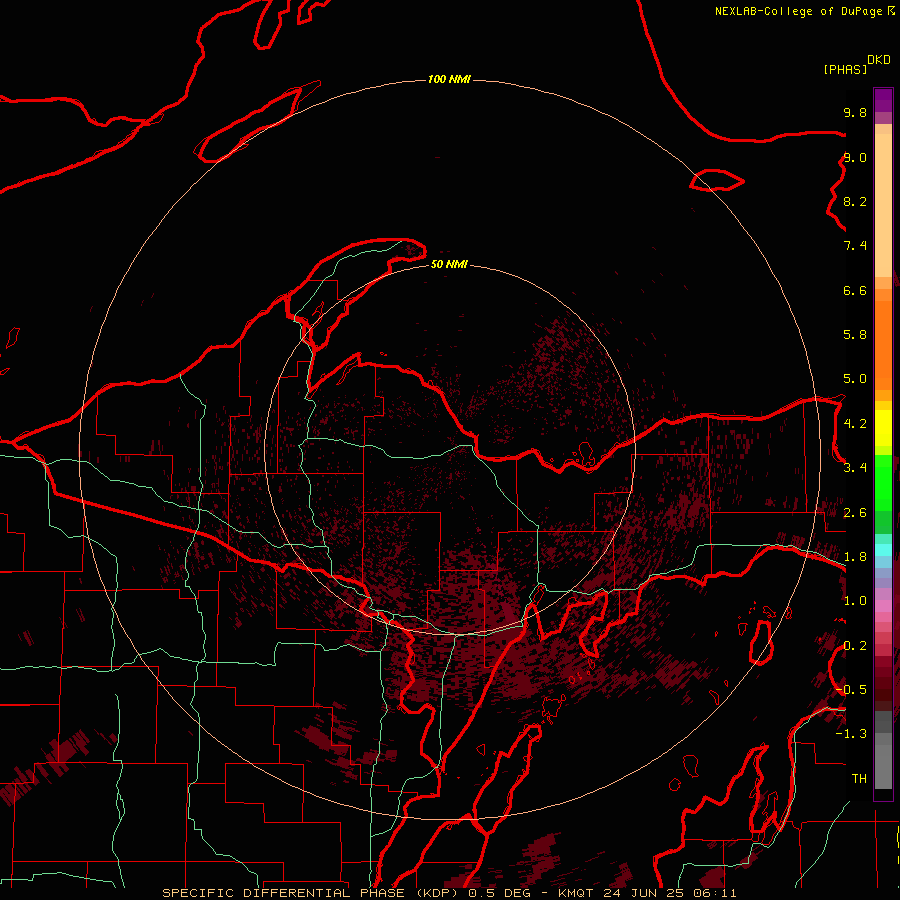The width and height of the screenshot is (900, 900).
Task: Click the -0.5 value on the scale
Action: click(851, 690)
